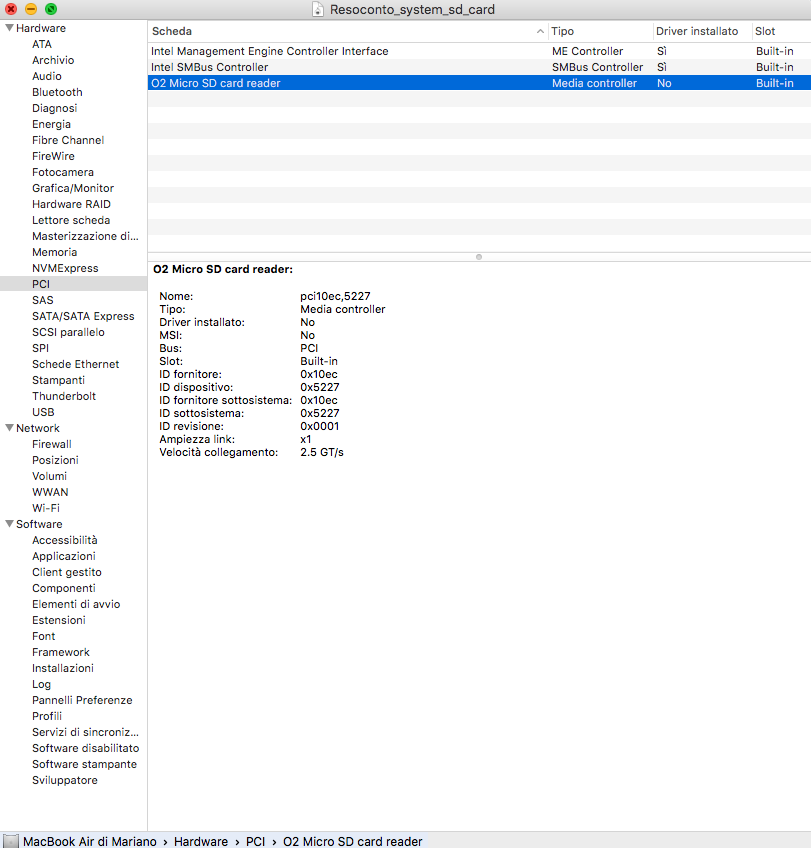Collapse the Software section triangle
Screen dimensions: 811x848
click(x=9, y=524)
